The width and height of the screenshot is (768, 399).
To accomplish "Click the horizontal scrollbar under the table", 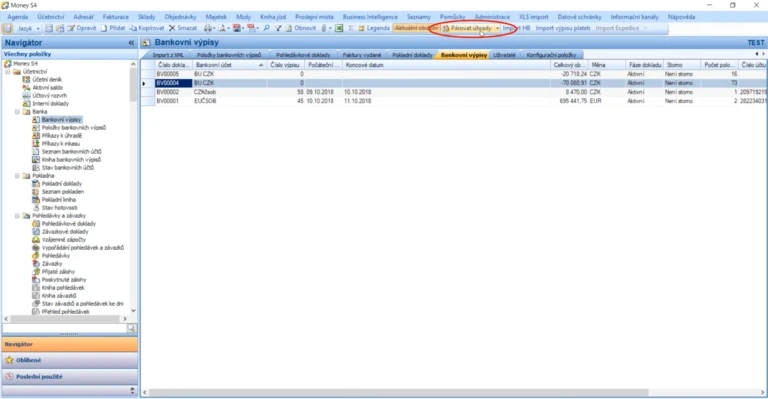I will (399, 393).
